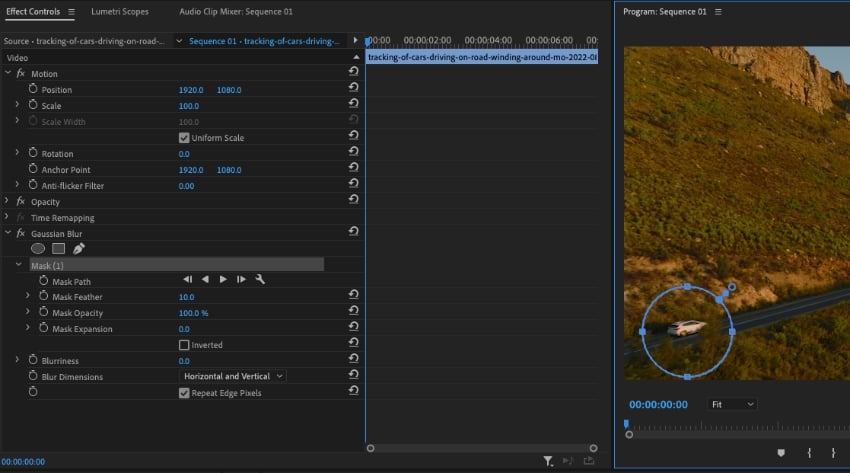Uncheck the Uniform Scale checkbox
The width and height of the screenshot is (850, 473).
tap(184, 138)
